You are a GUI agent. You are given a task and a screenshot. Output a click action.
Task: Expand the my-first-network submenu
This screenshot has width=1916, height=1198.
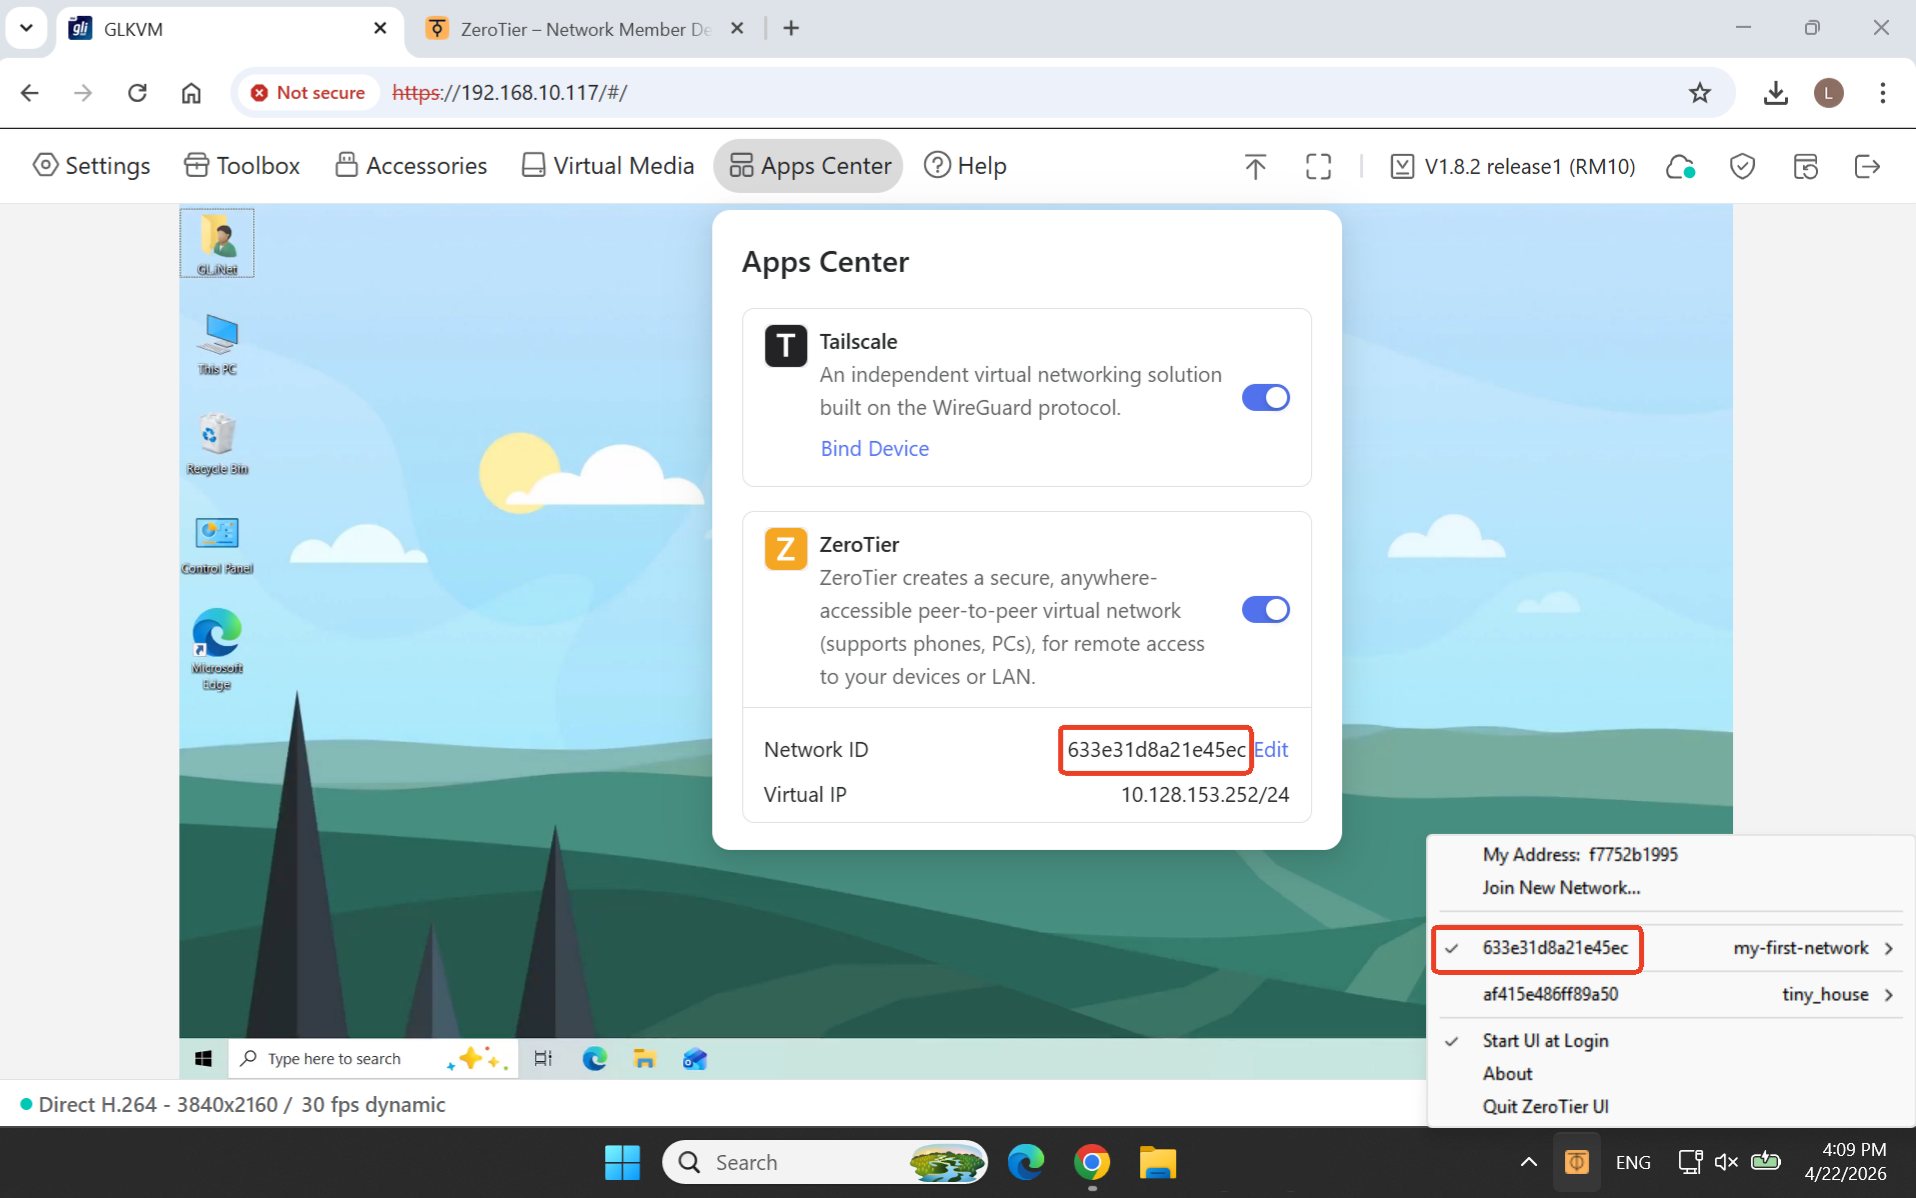coord(1888,948)
